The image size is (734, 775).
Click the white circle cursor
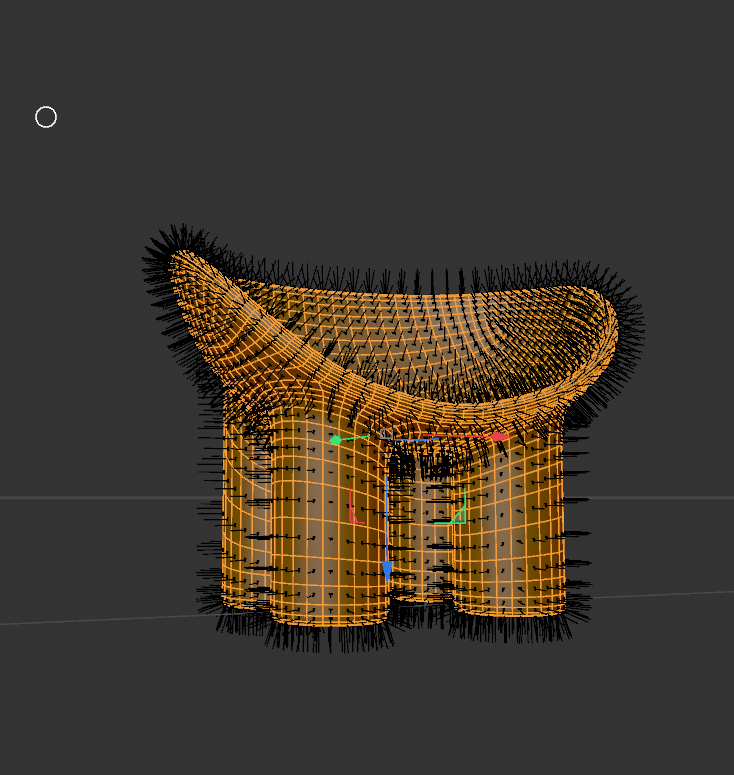coord(46,117)
